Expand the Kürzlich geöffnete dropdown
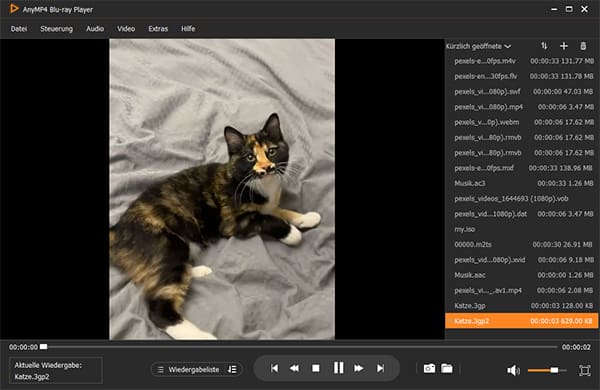The width and height of the screenshot is (600, 390). coord(478,46)
